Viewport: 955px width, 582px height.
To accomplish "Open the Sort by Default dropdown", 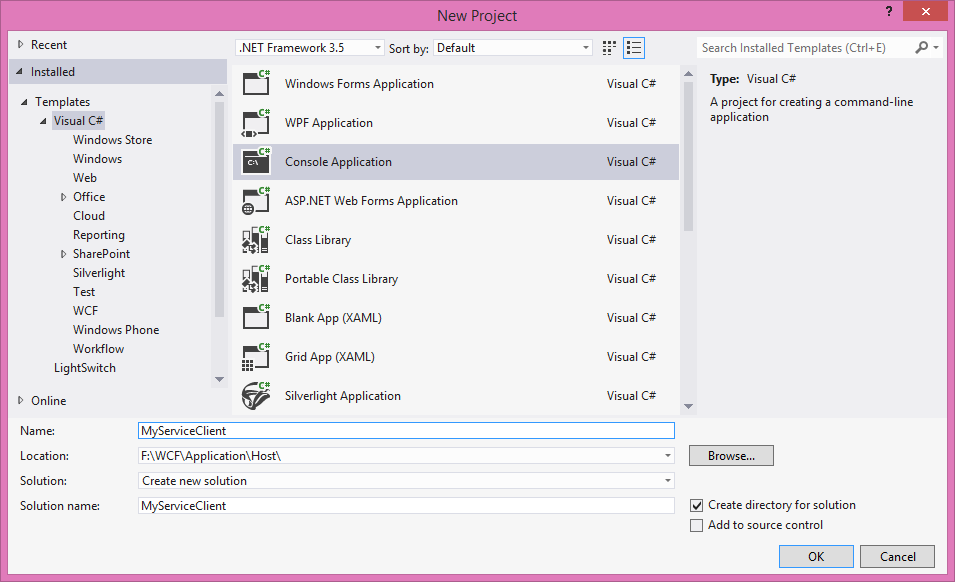I will (513, 47).
